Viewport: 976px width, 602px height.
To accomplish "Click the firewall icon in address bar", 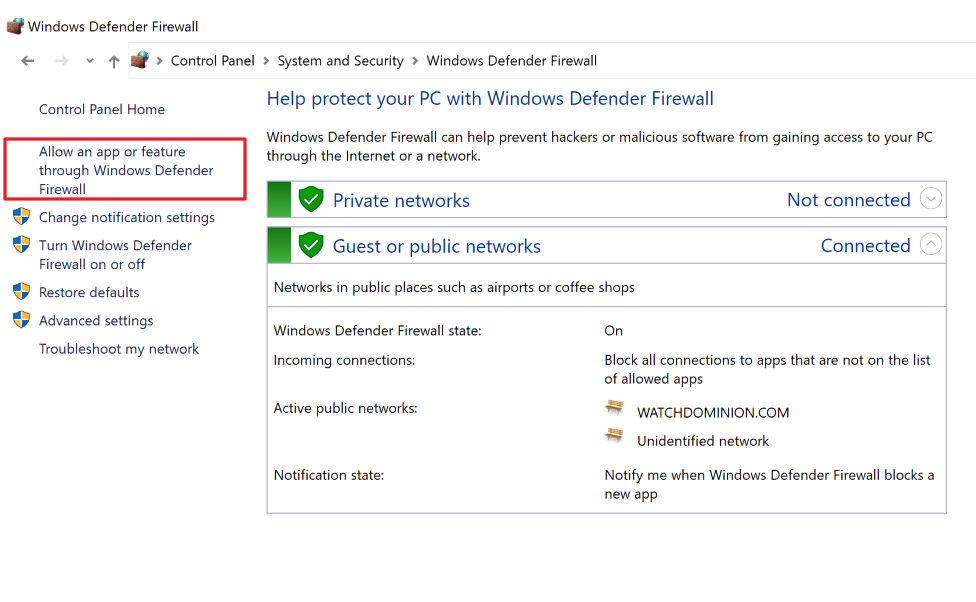I will 140,61.
